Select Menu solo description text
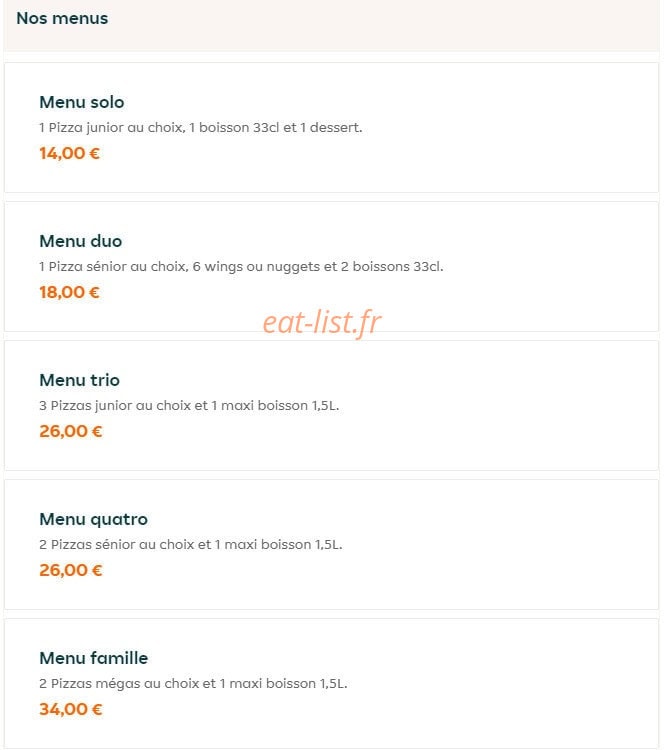This screenshot has width=665, height=750. (200, 128)
